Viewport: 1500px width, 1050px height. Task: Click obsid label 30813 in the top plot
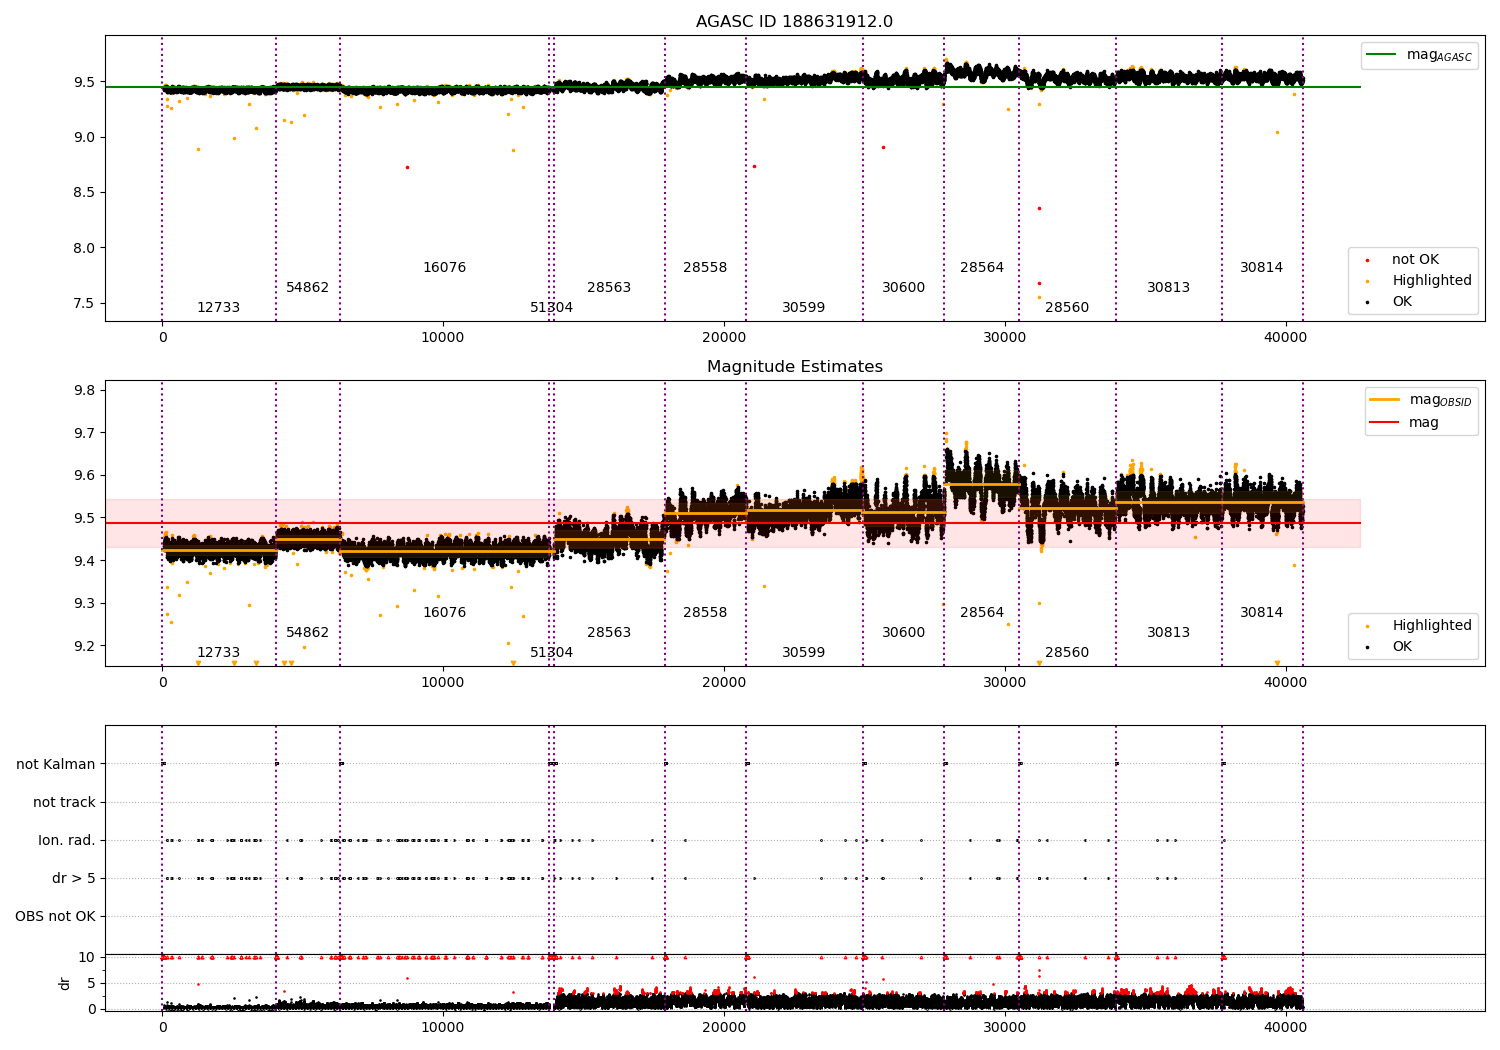point(1168,288)
